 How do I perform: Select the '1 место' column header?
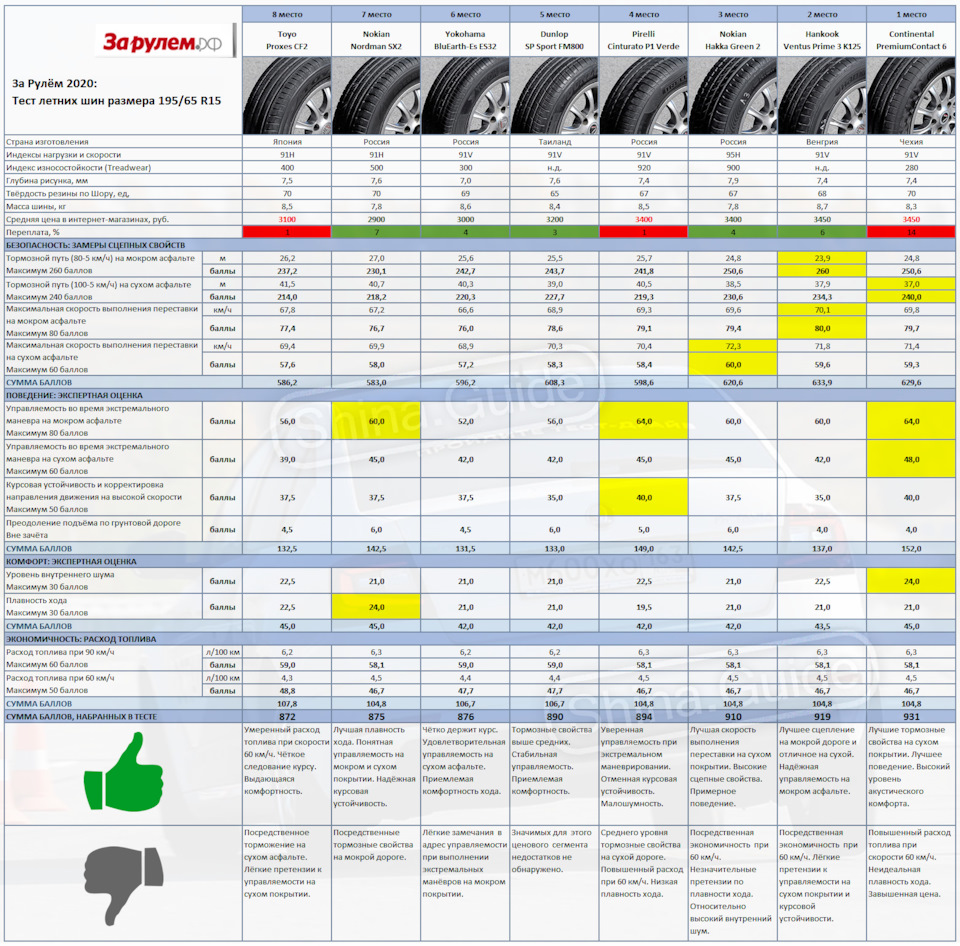(911, 14)
